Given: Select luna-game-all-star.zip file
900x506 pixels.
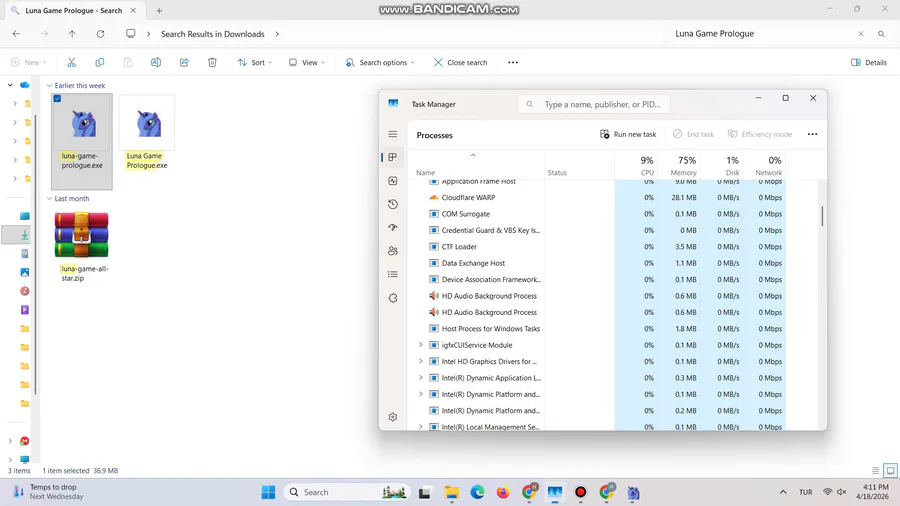Looking at the screenshot, I should [82, 247].
